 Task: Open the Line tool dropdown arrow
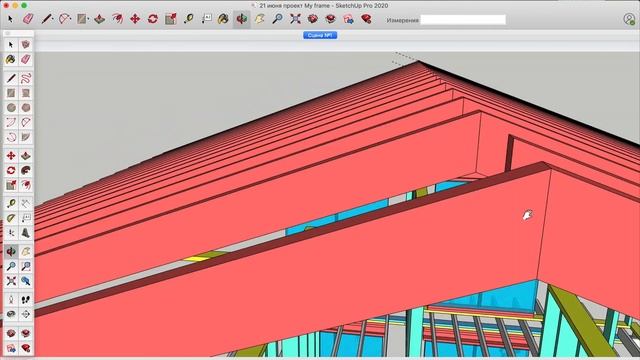click(x=53, y=20)
